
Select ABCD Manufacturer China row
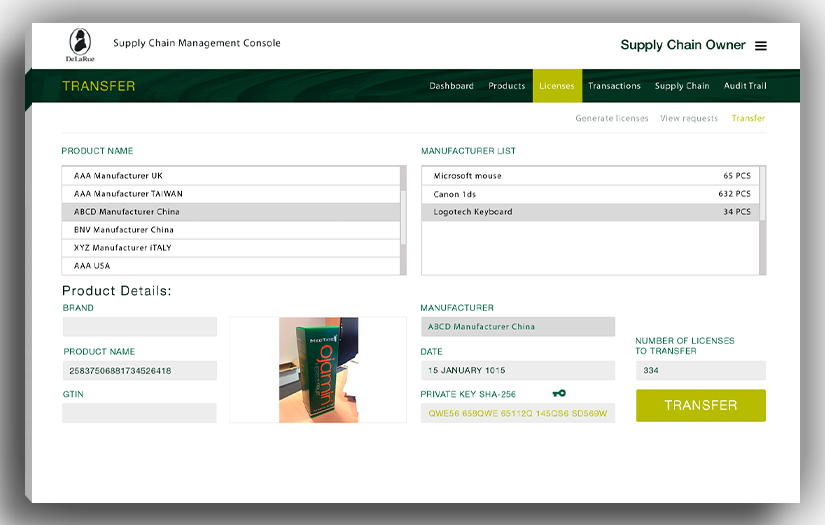tap(231, 211)
